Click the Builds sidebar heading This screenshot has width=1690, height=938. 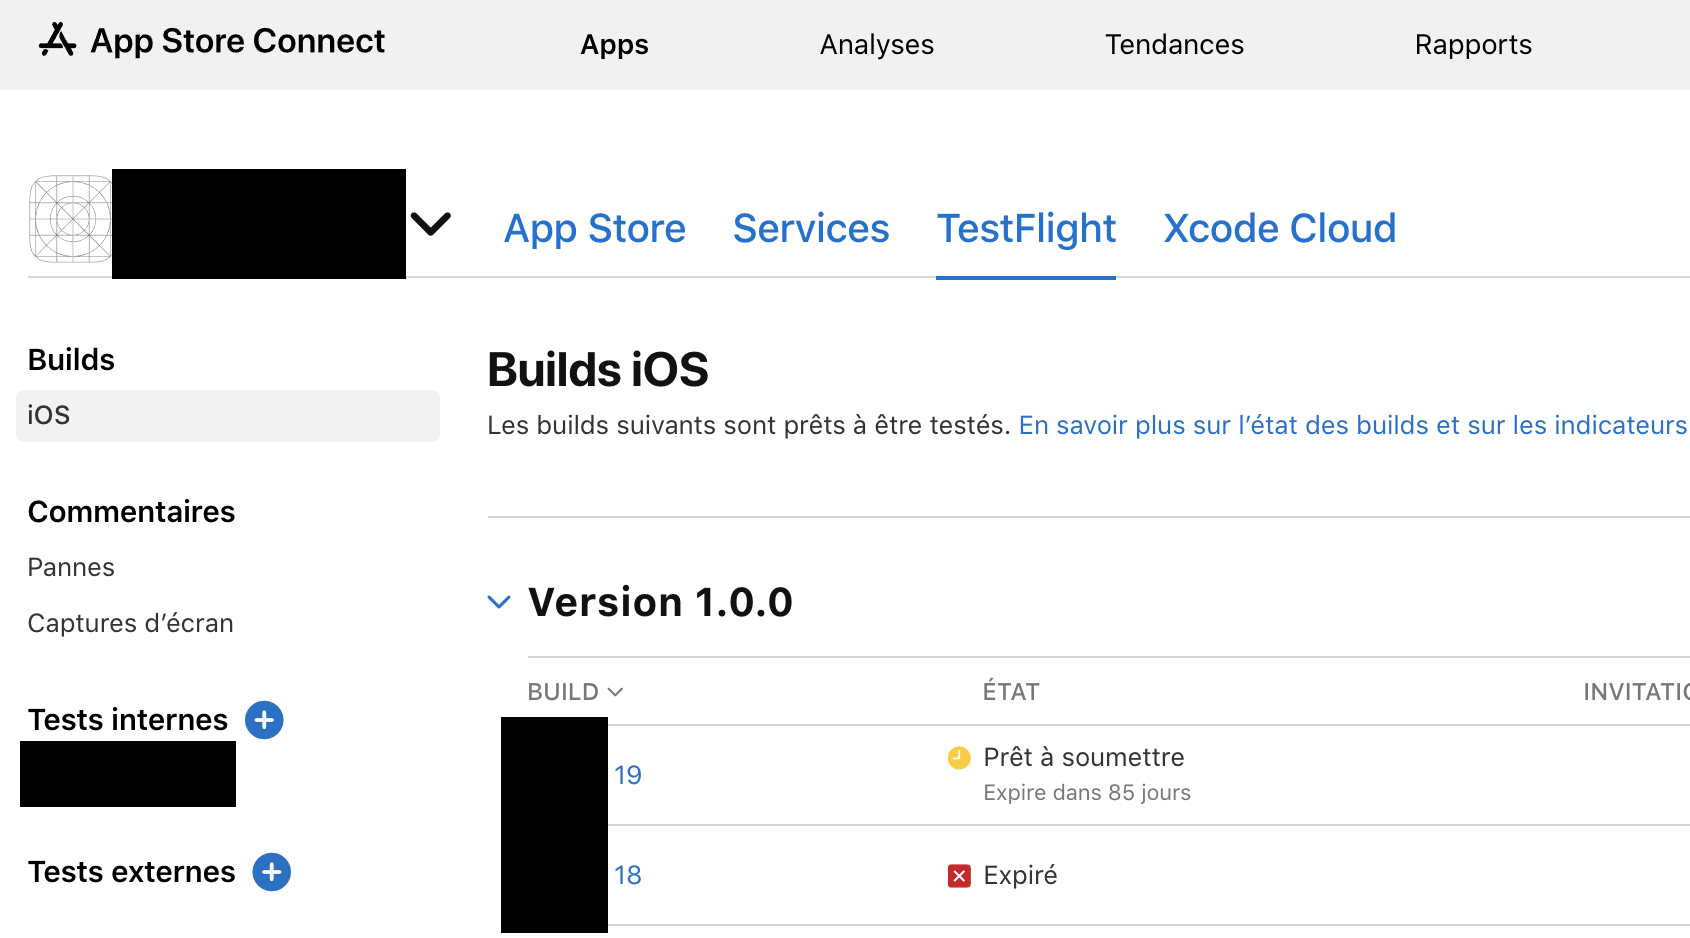click(71, 360)
